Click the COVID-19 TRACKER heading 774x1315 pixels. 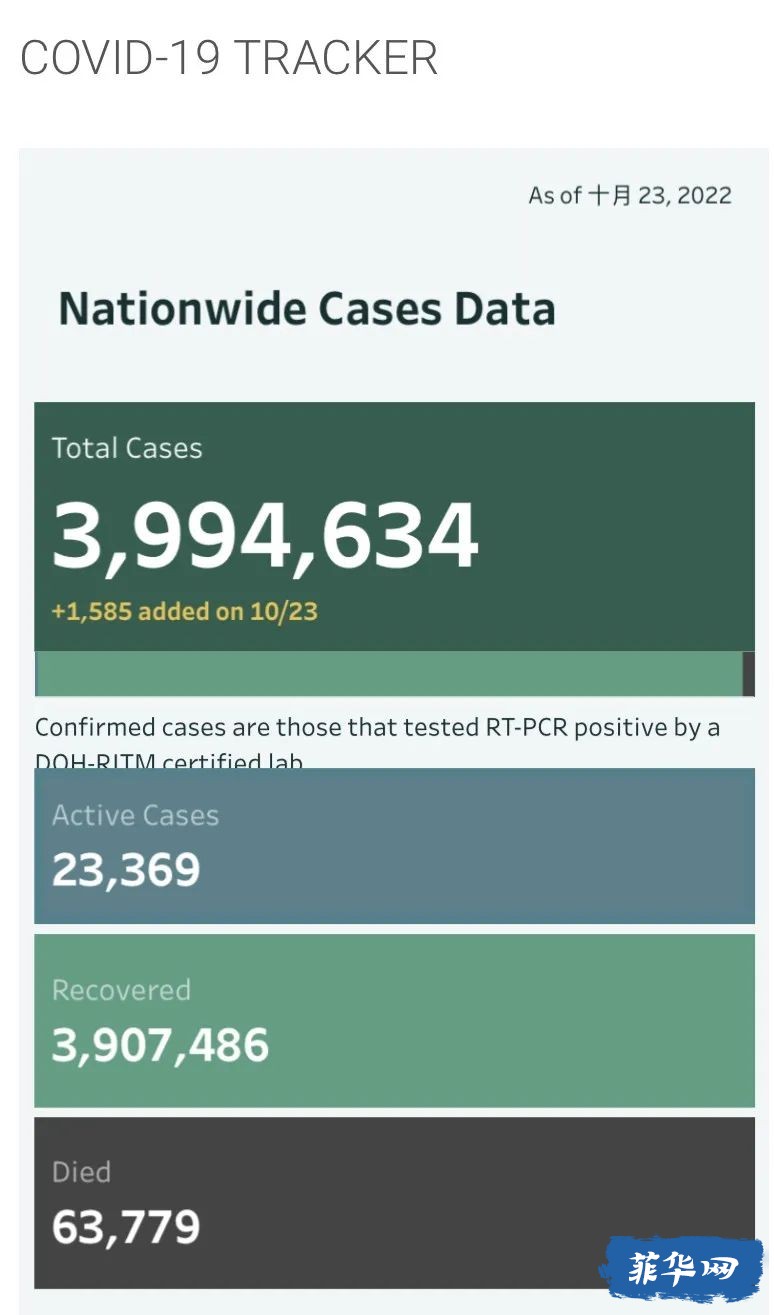point(229,58)
